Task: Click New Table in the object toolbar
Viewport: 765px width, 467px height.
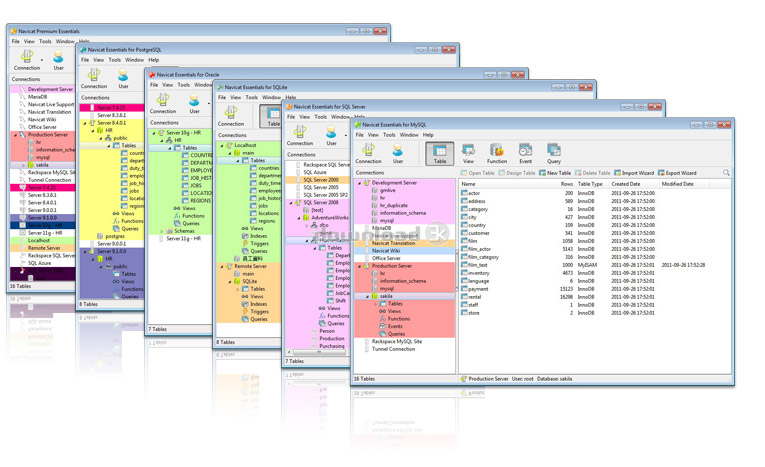Action: 555,173
